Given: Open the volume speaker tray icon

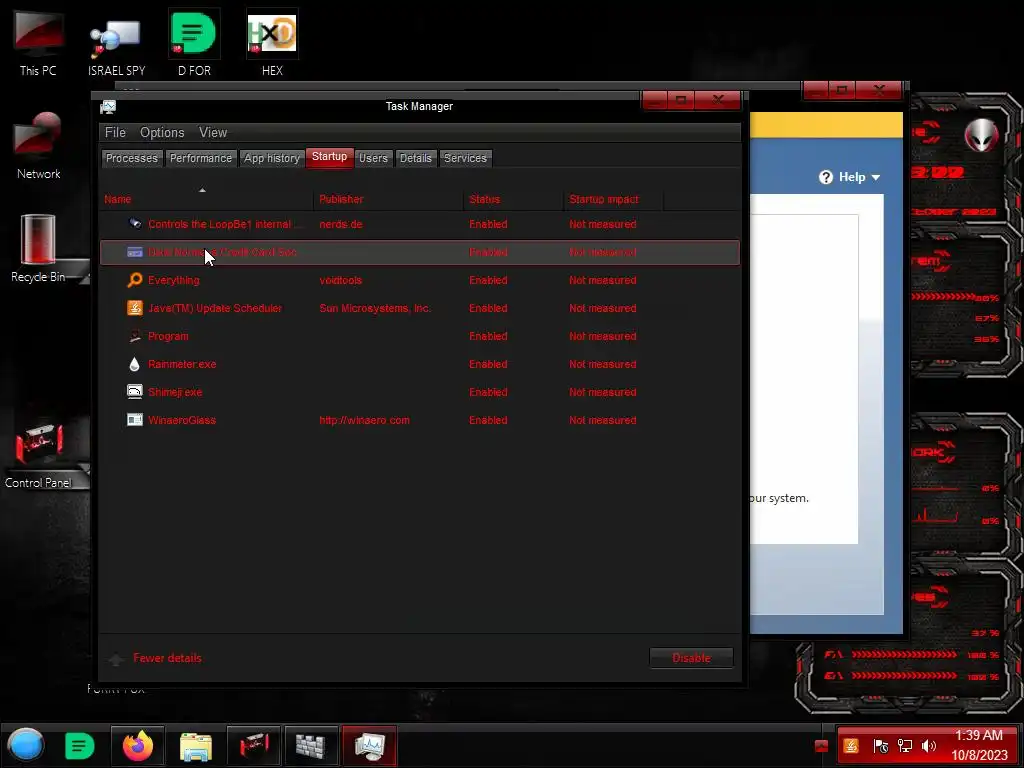Looking at the screenshot, I should (x=929, y=746).
